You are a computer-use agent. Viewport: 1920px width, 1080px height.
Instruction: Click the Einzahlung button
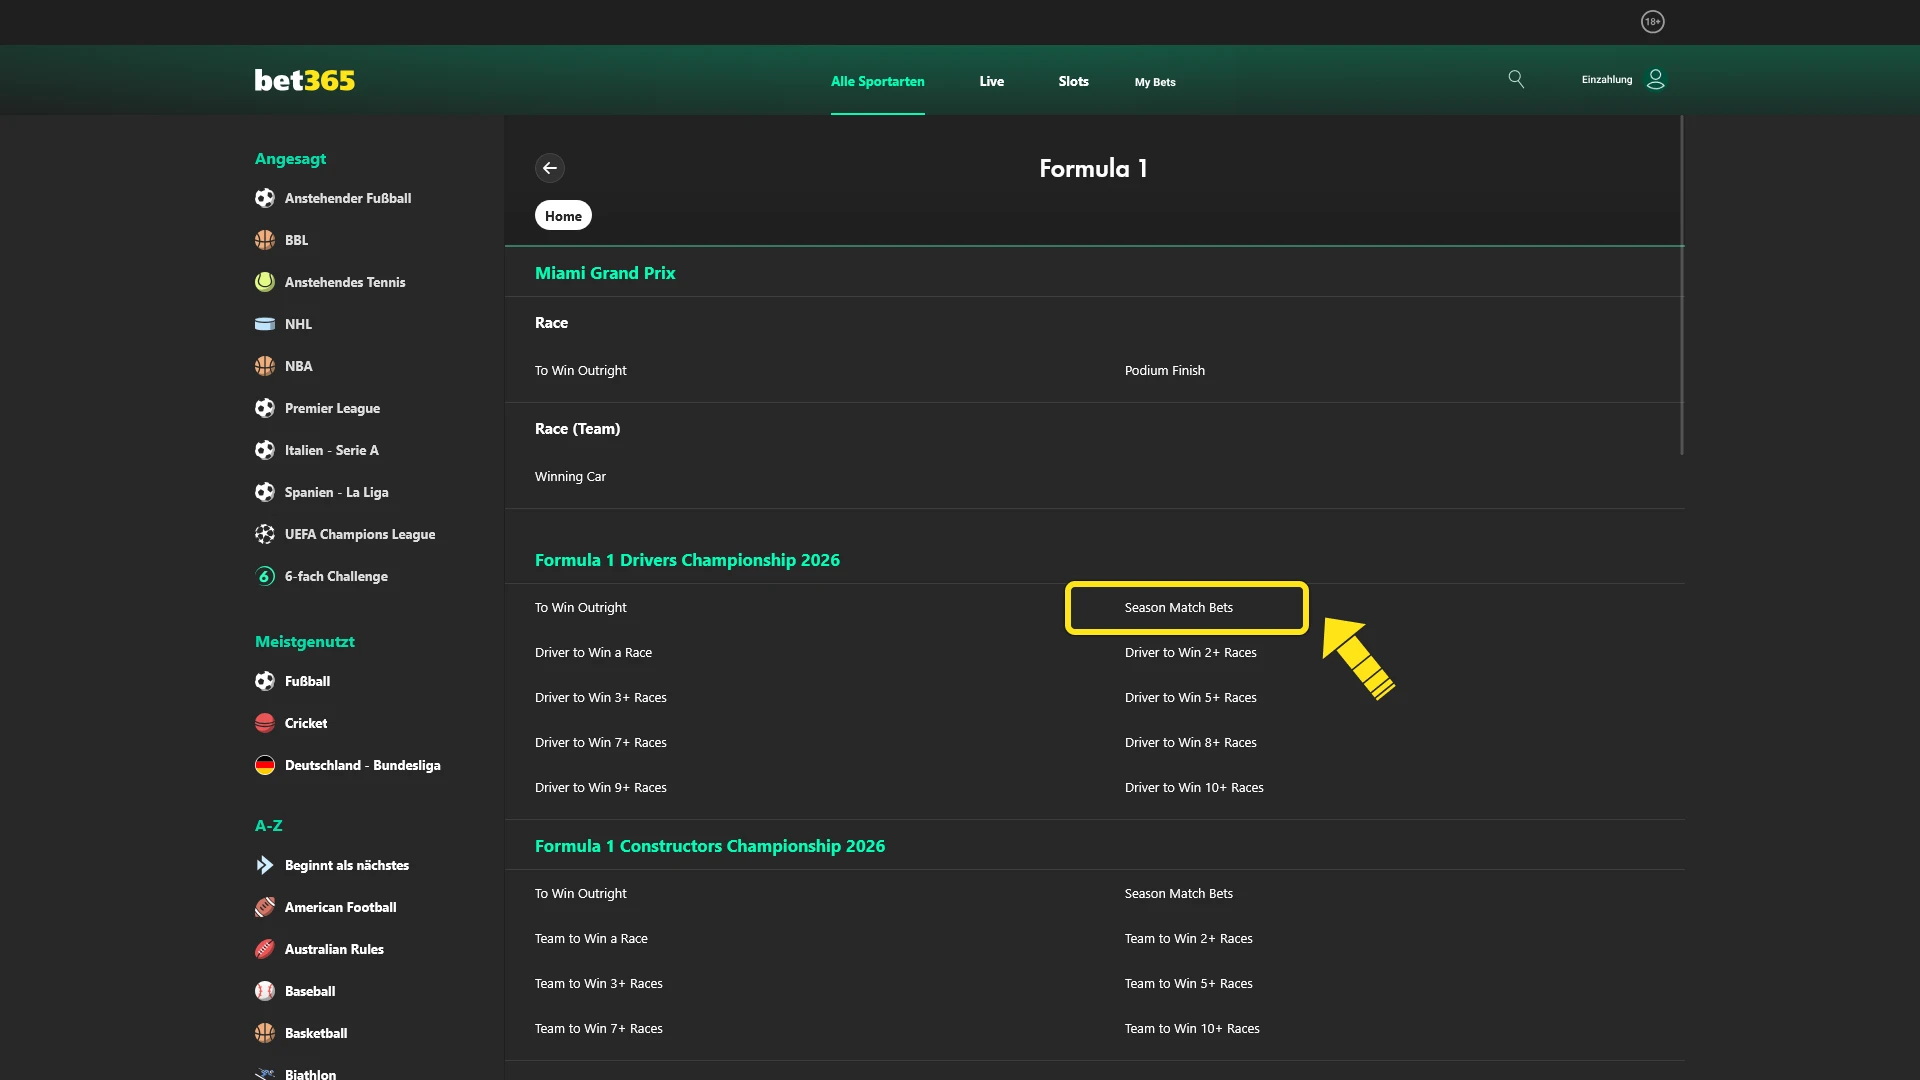[1605, 79]
